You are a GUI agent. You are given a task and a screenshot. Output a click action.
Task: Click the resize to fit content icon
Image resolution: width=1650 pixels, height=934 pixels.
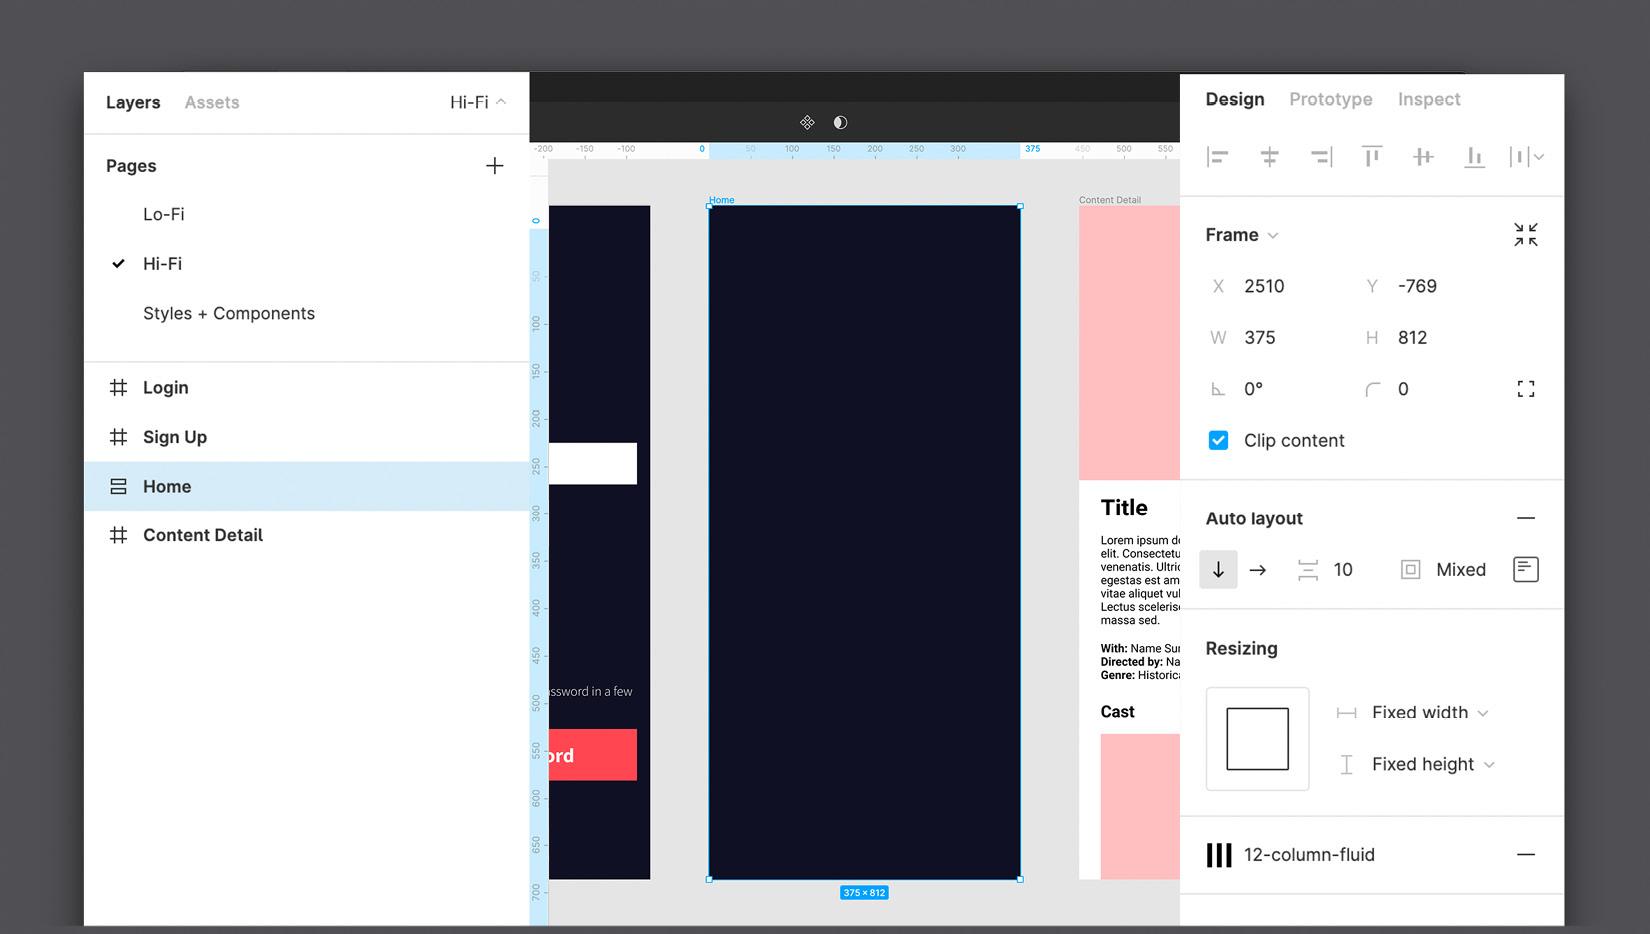click(x=1525, y=389)
